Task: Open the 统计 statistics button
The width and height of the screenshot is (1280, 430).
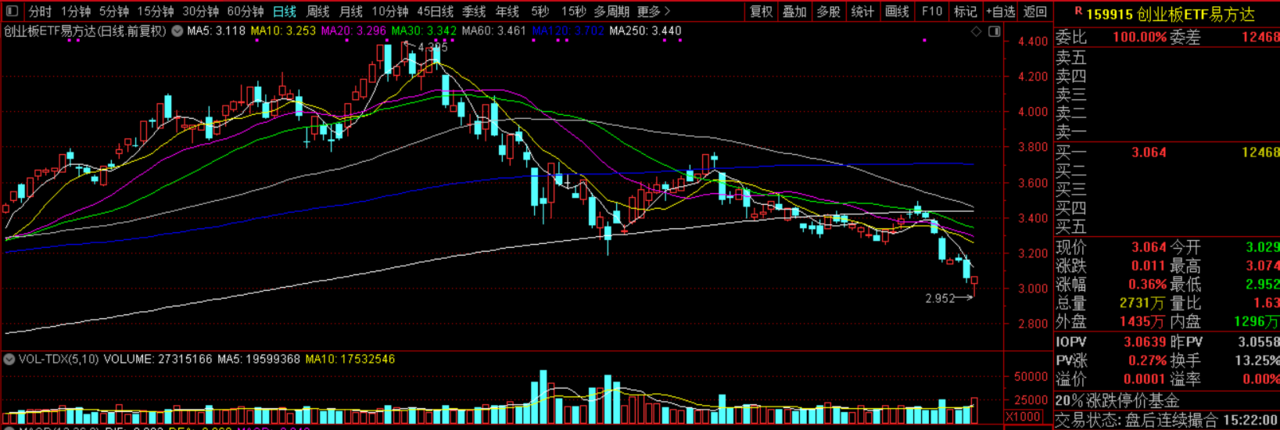Action: point(862,12)
